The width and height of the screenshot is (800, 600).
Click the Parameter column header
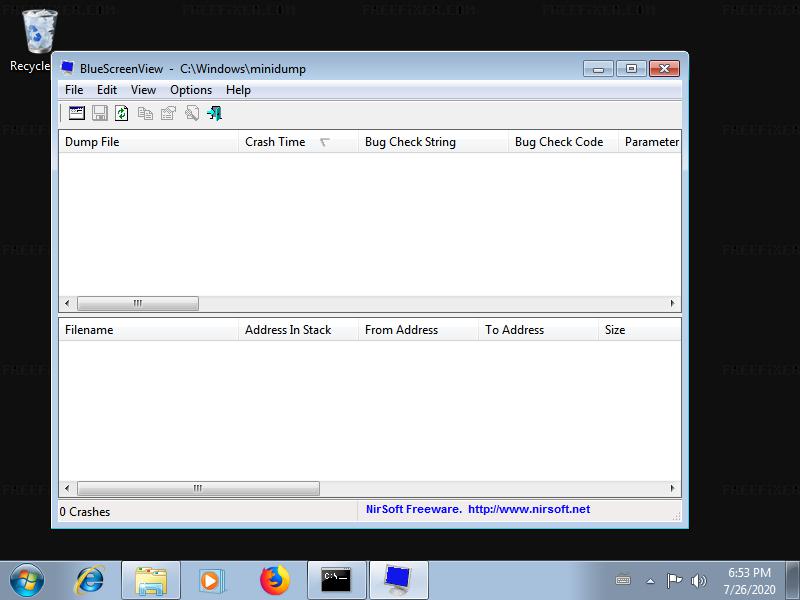pos(649,142)
